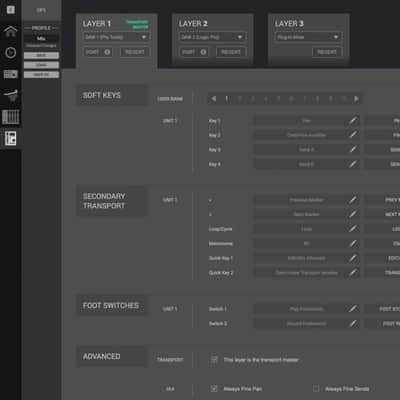Click the info icon in Layer 2 Port
The image size is (400, 400).
(x=203, y=52)
